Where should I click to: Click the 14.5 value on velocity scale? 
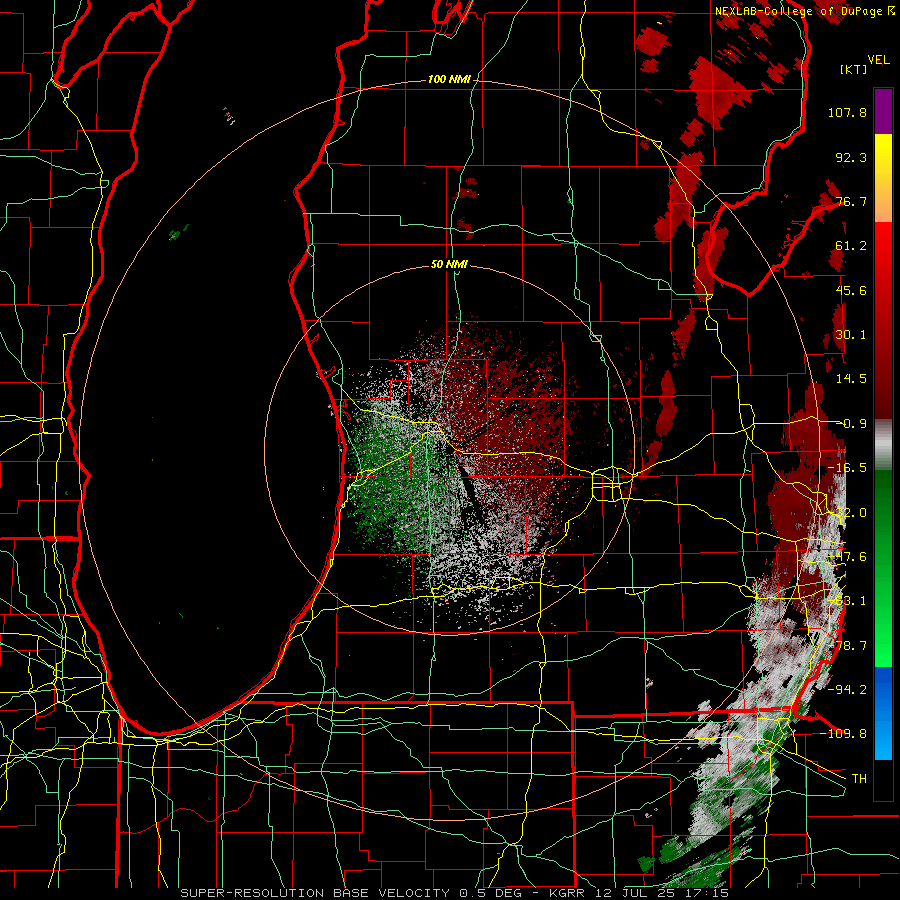click(851, 379)
